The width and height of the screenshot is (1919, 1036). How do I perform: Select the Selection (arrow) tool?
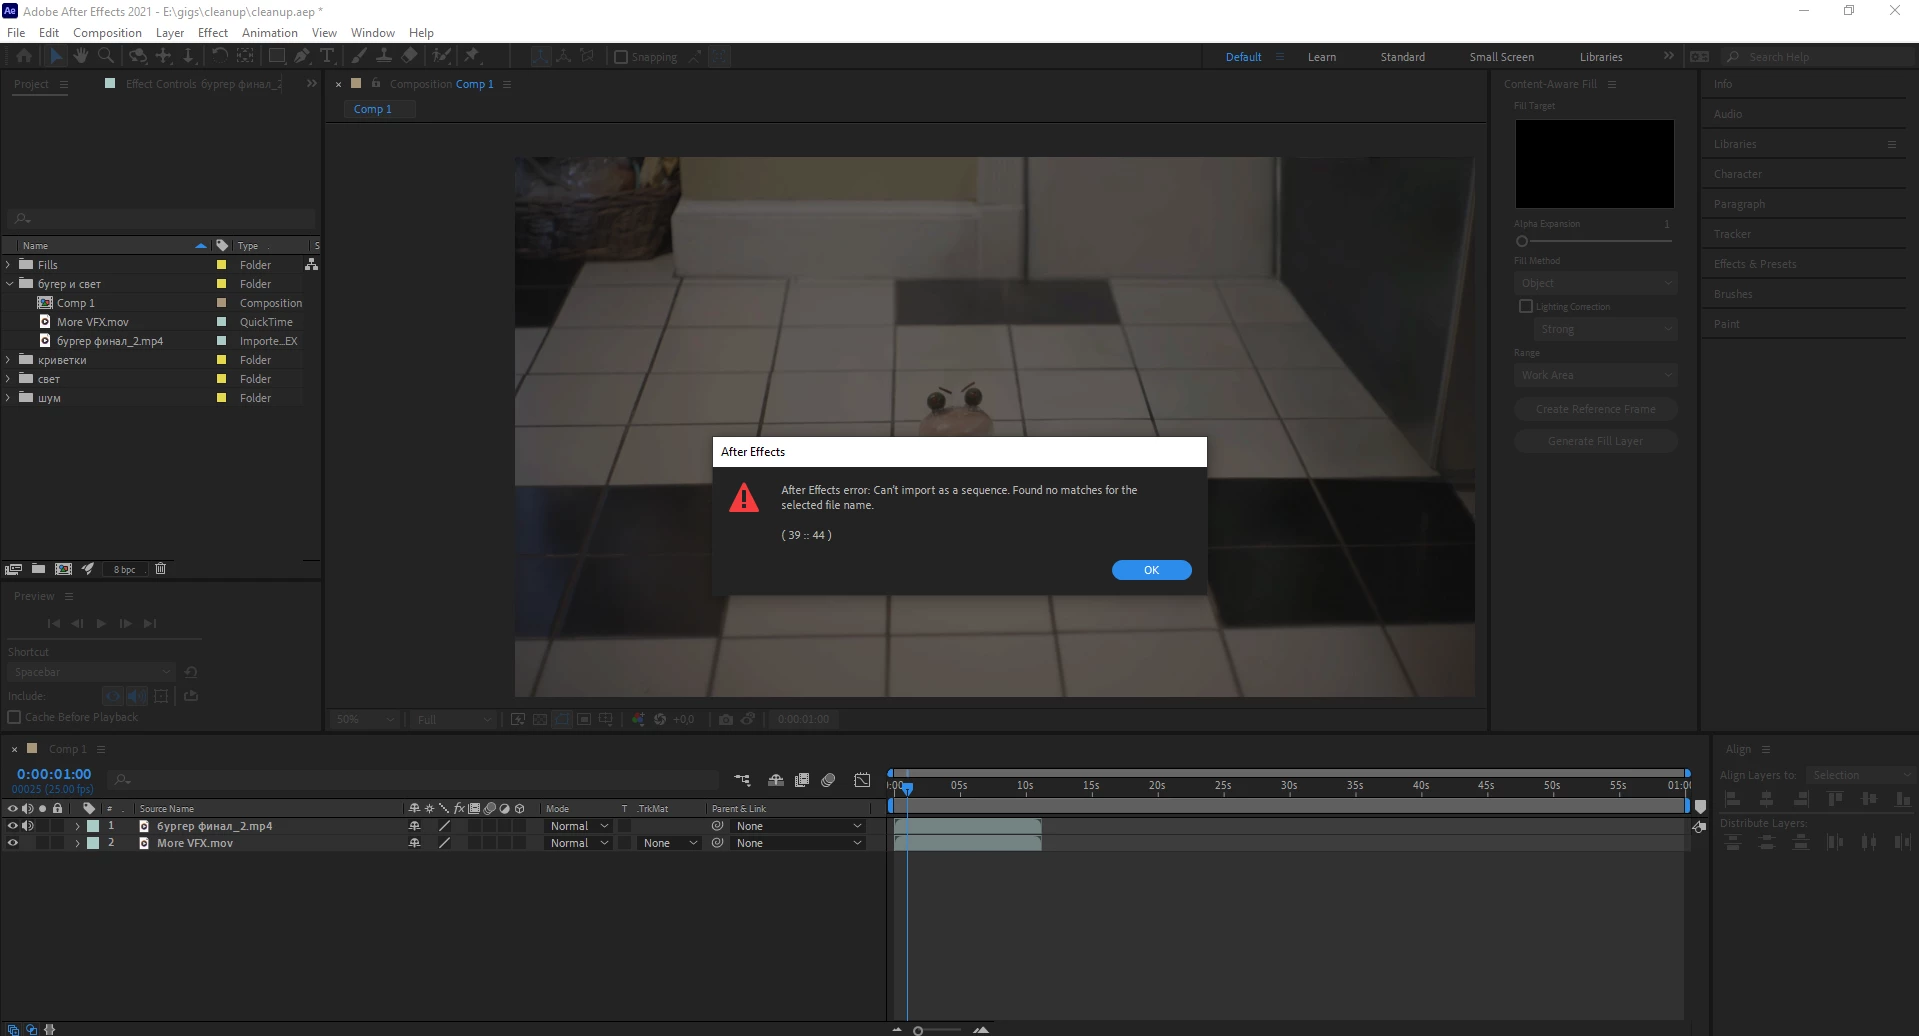[56, 57]
